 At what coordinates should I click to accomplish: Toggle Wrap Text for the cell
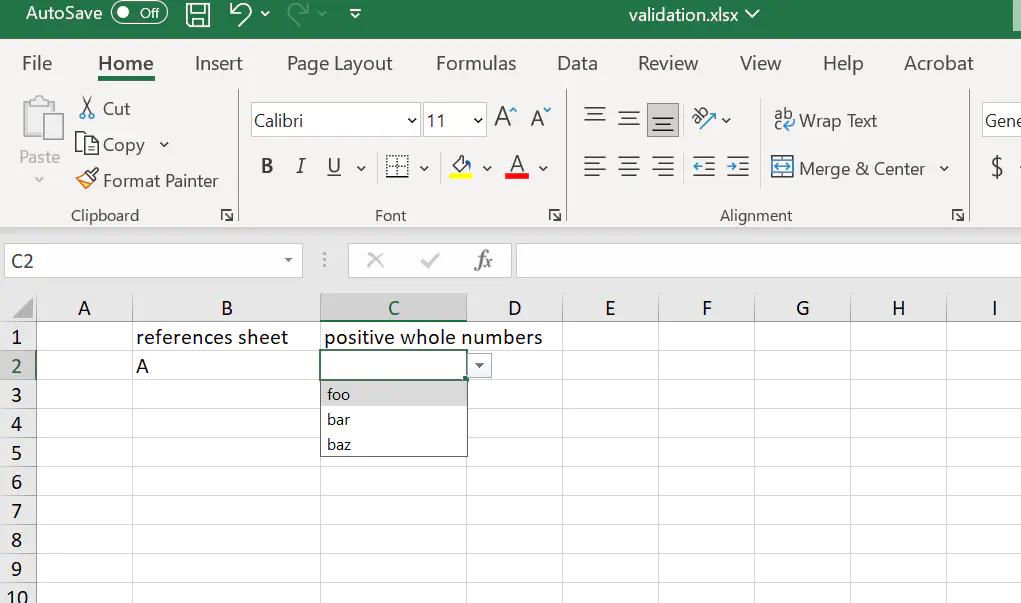pos(826,121)
